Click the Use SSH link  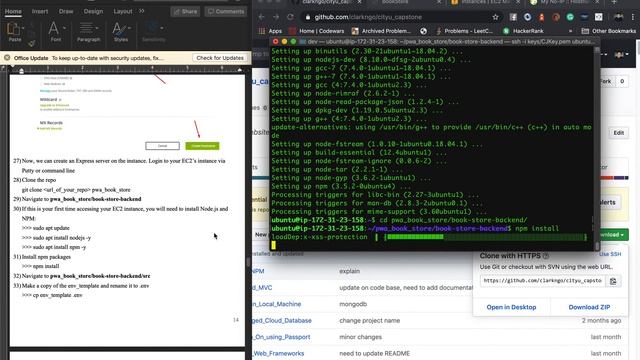(610, 254)
